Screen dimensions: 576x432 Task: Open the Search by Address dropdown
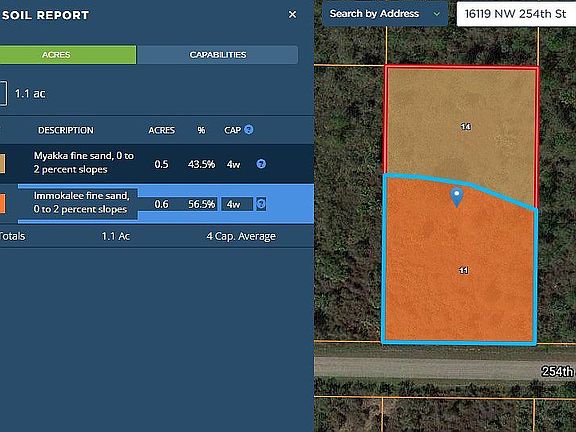coord(385,14)
